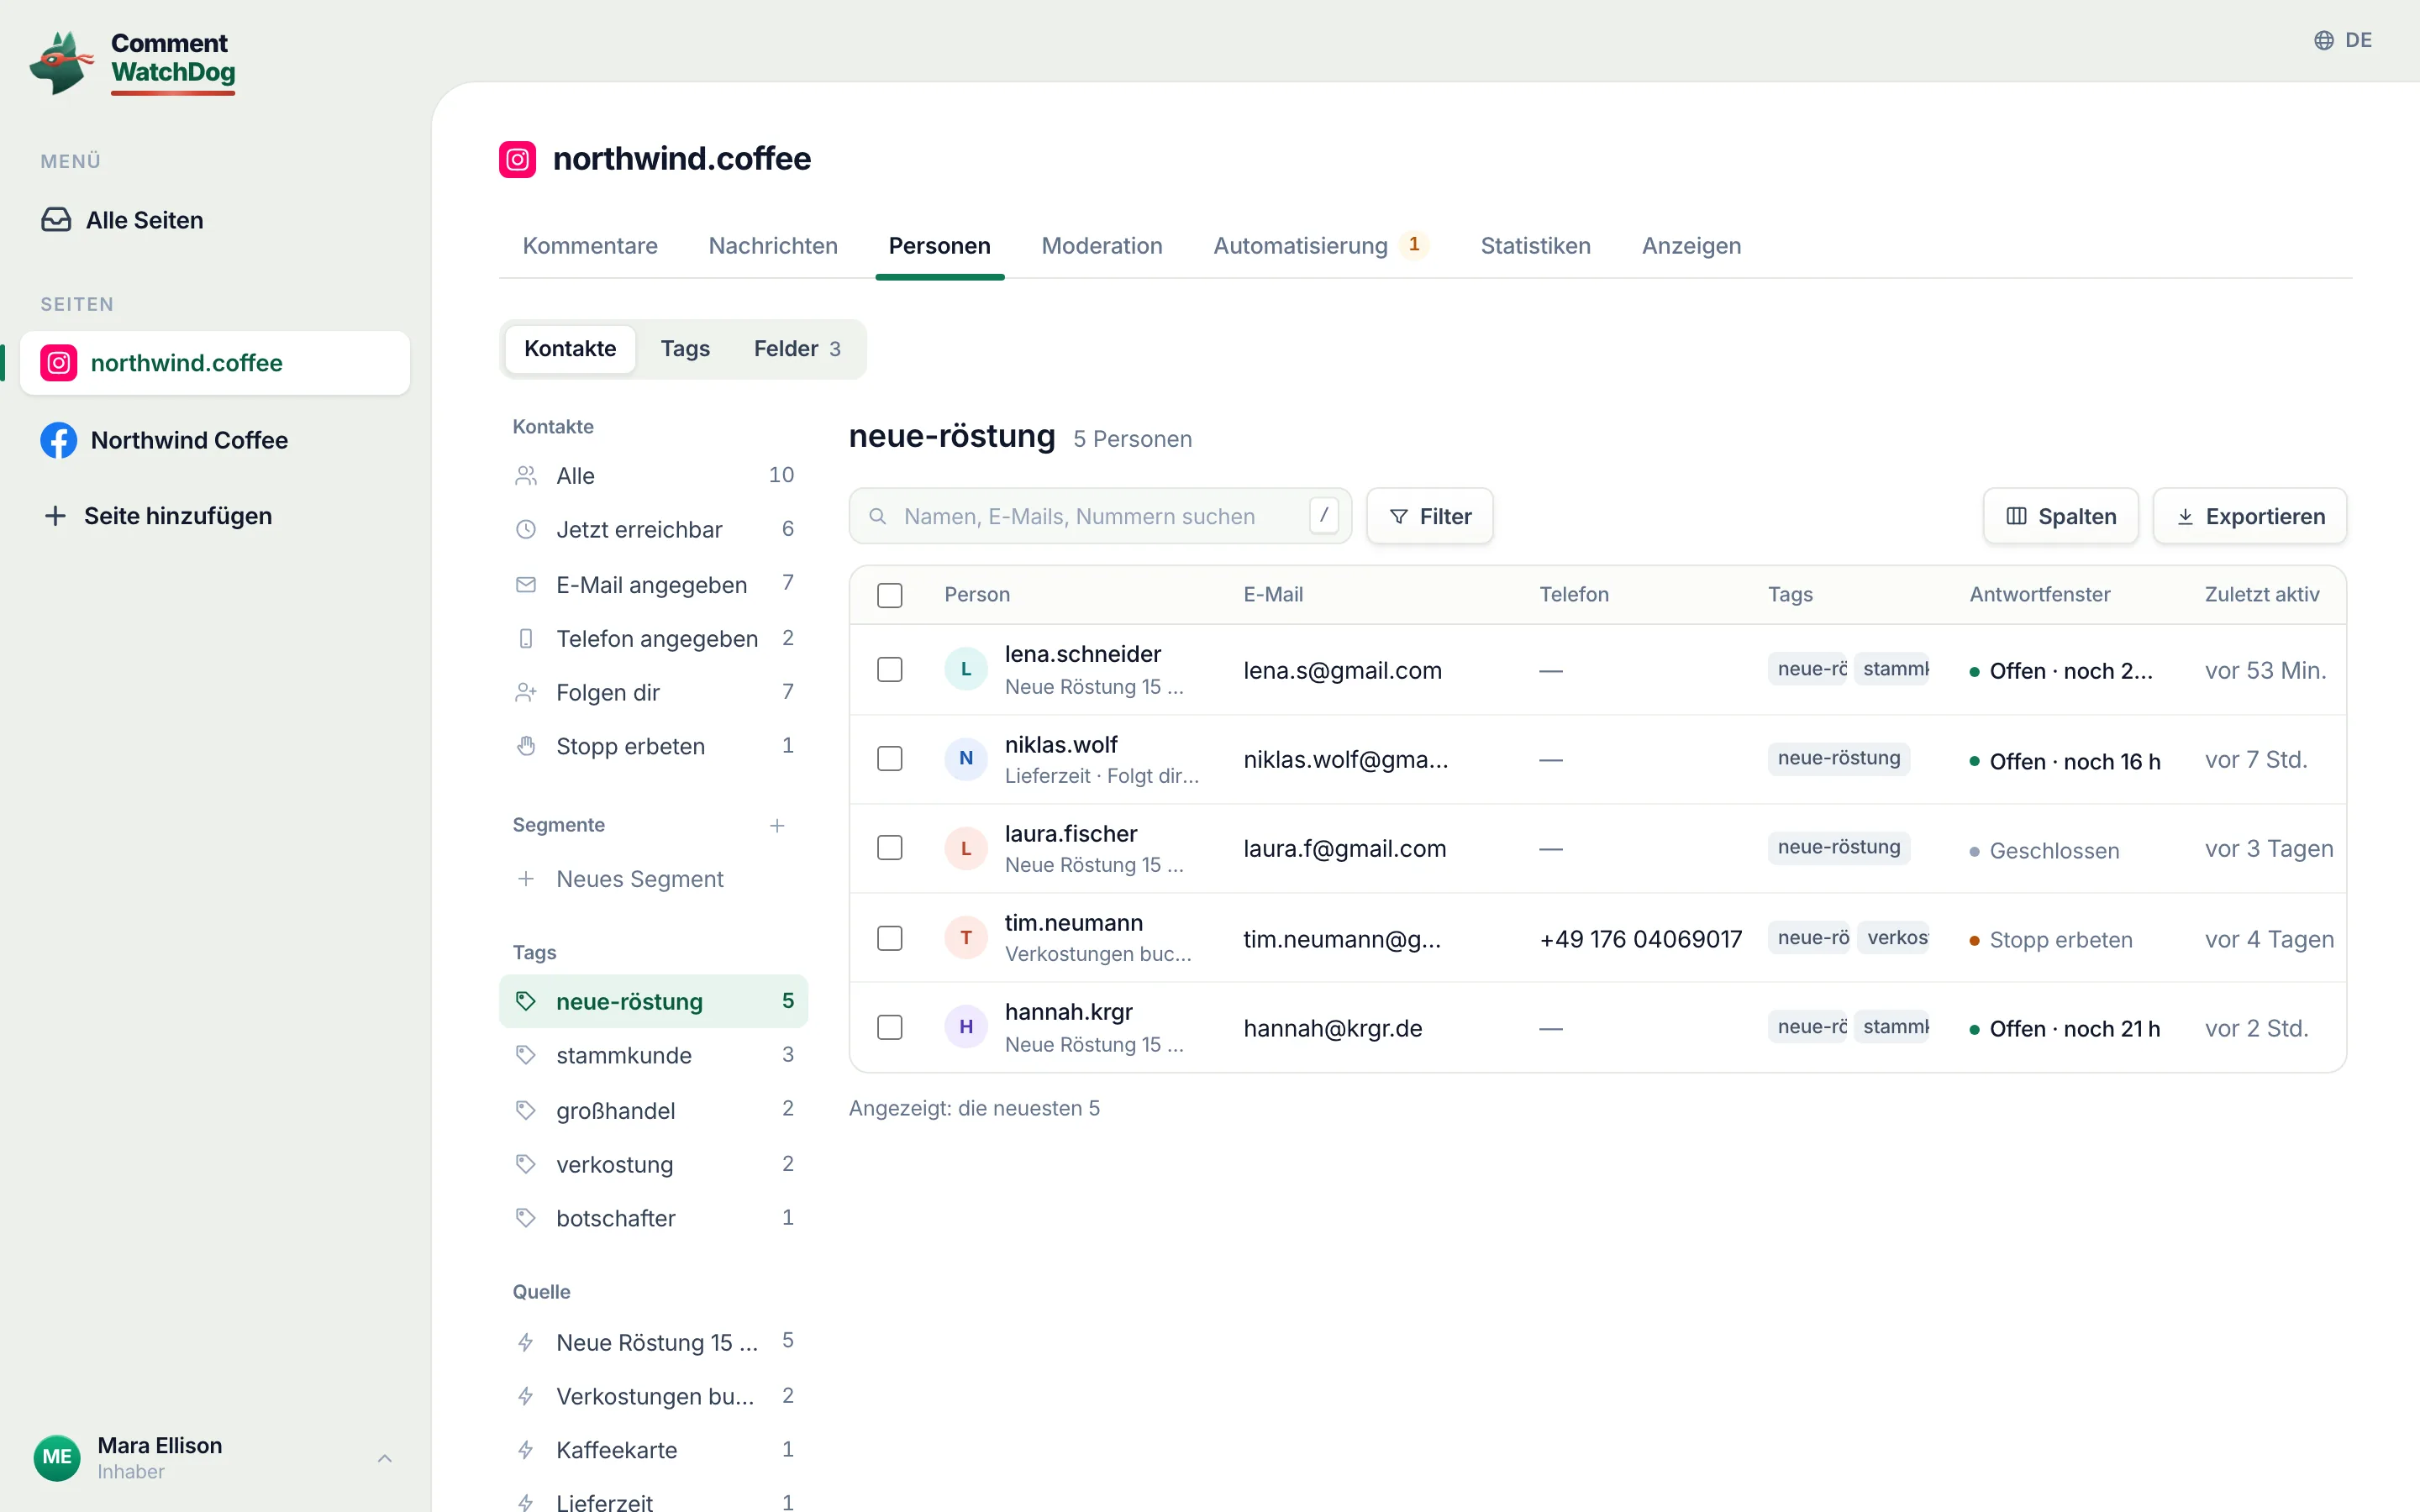Open the Spalten column chooser
This screenshot has height=1512, width=2420.
click(x=2061, y=516)
